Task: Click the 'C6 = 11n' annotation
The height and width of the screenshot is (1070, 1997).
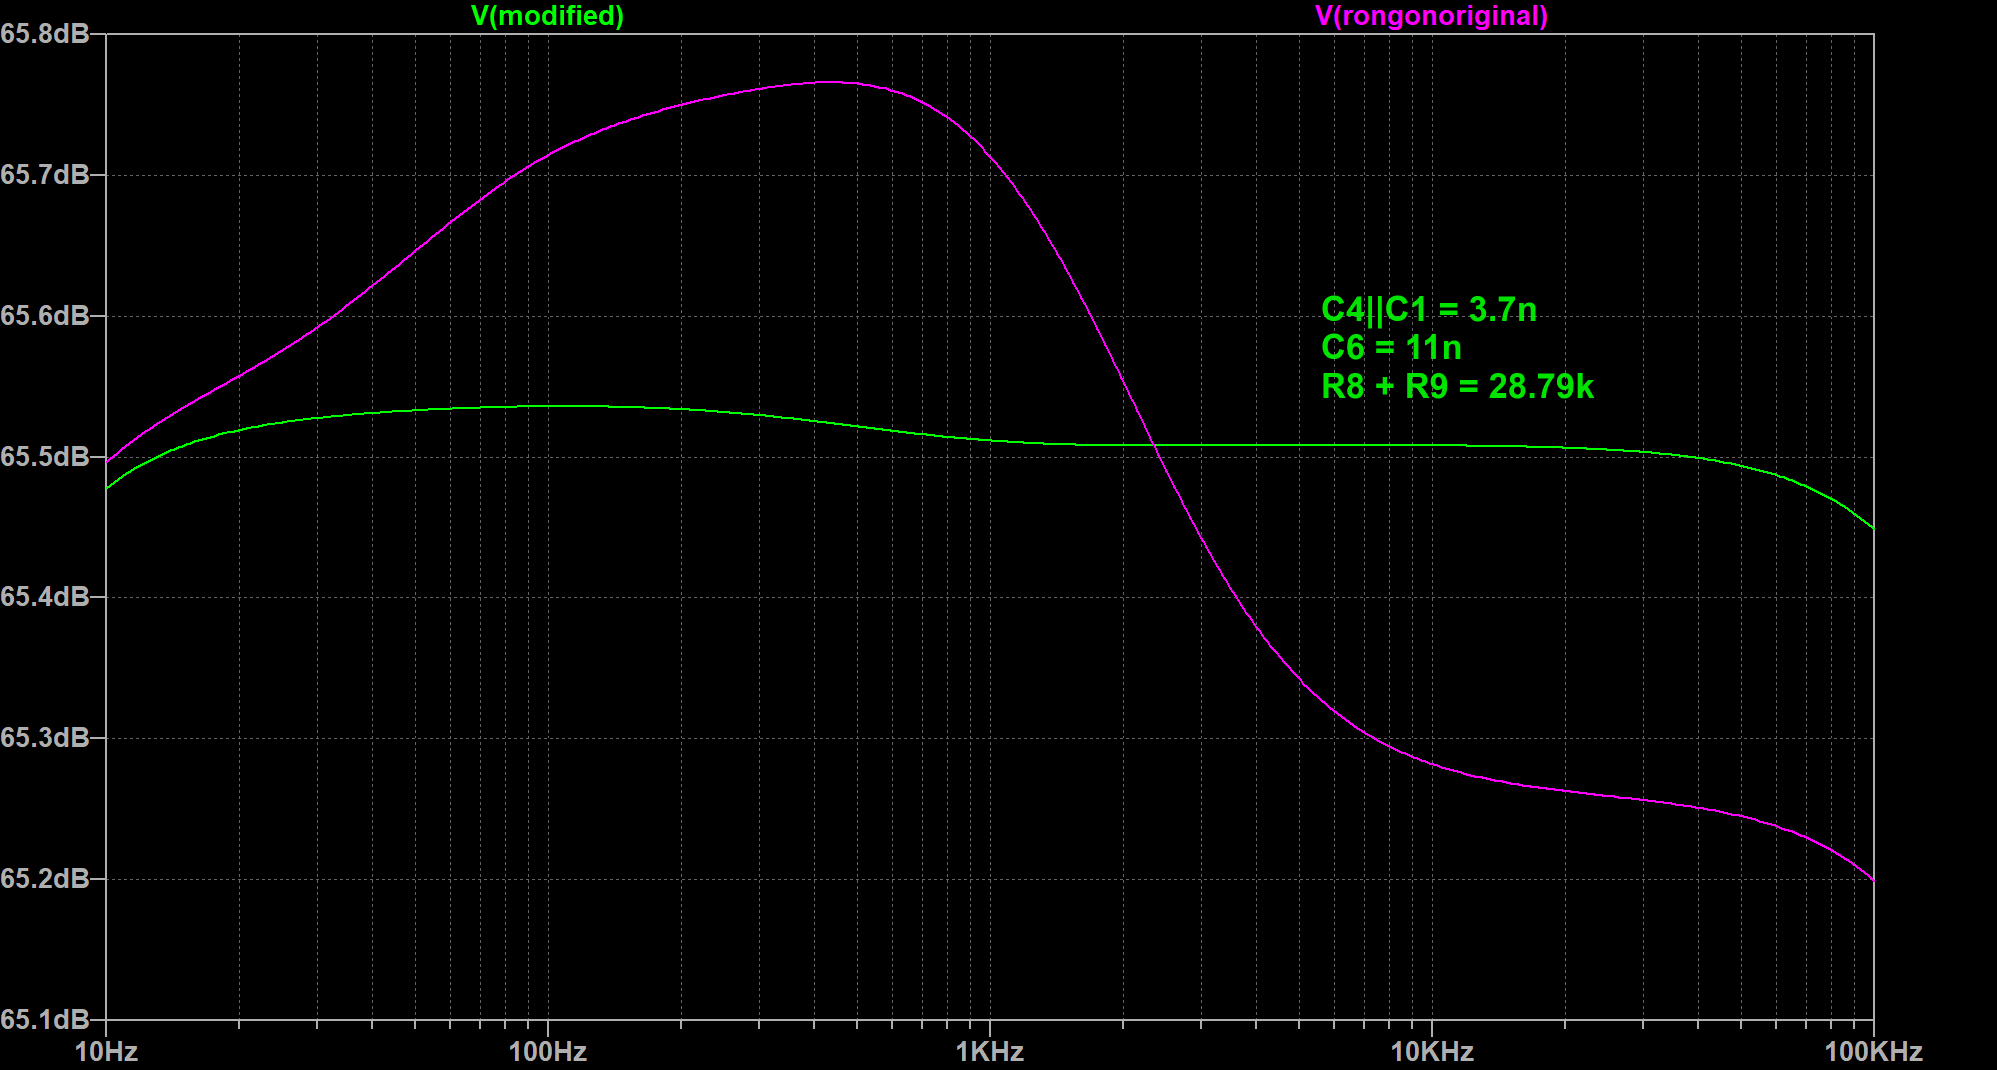Action: click(1391, 348)
